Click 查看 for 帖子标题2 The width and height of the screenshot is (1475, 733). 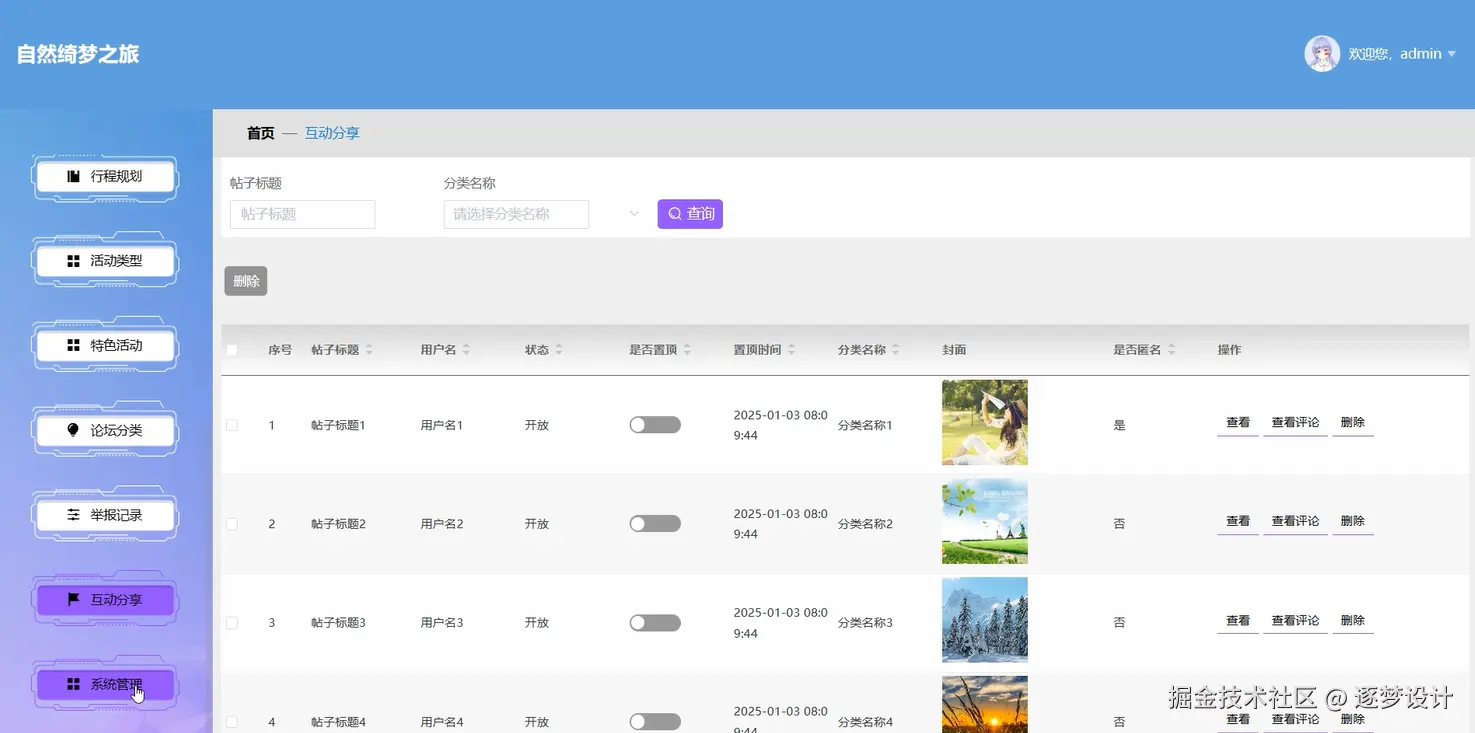coord(1238,522)
